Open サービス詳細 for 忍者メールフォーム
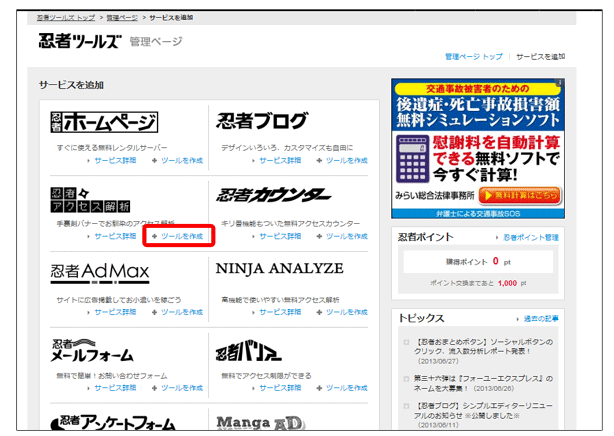This screenshot has height=436, width=614. coord(115,388)
